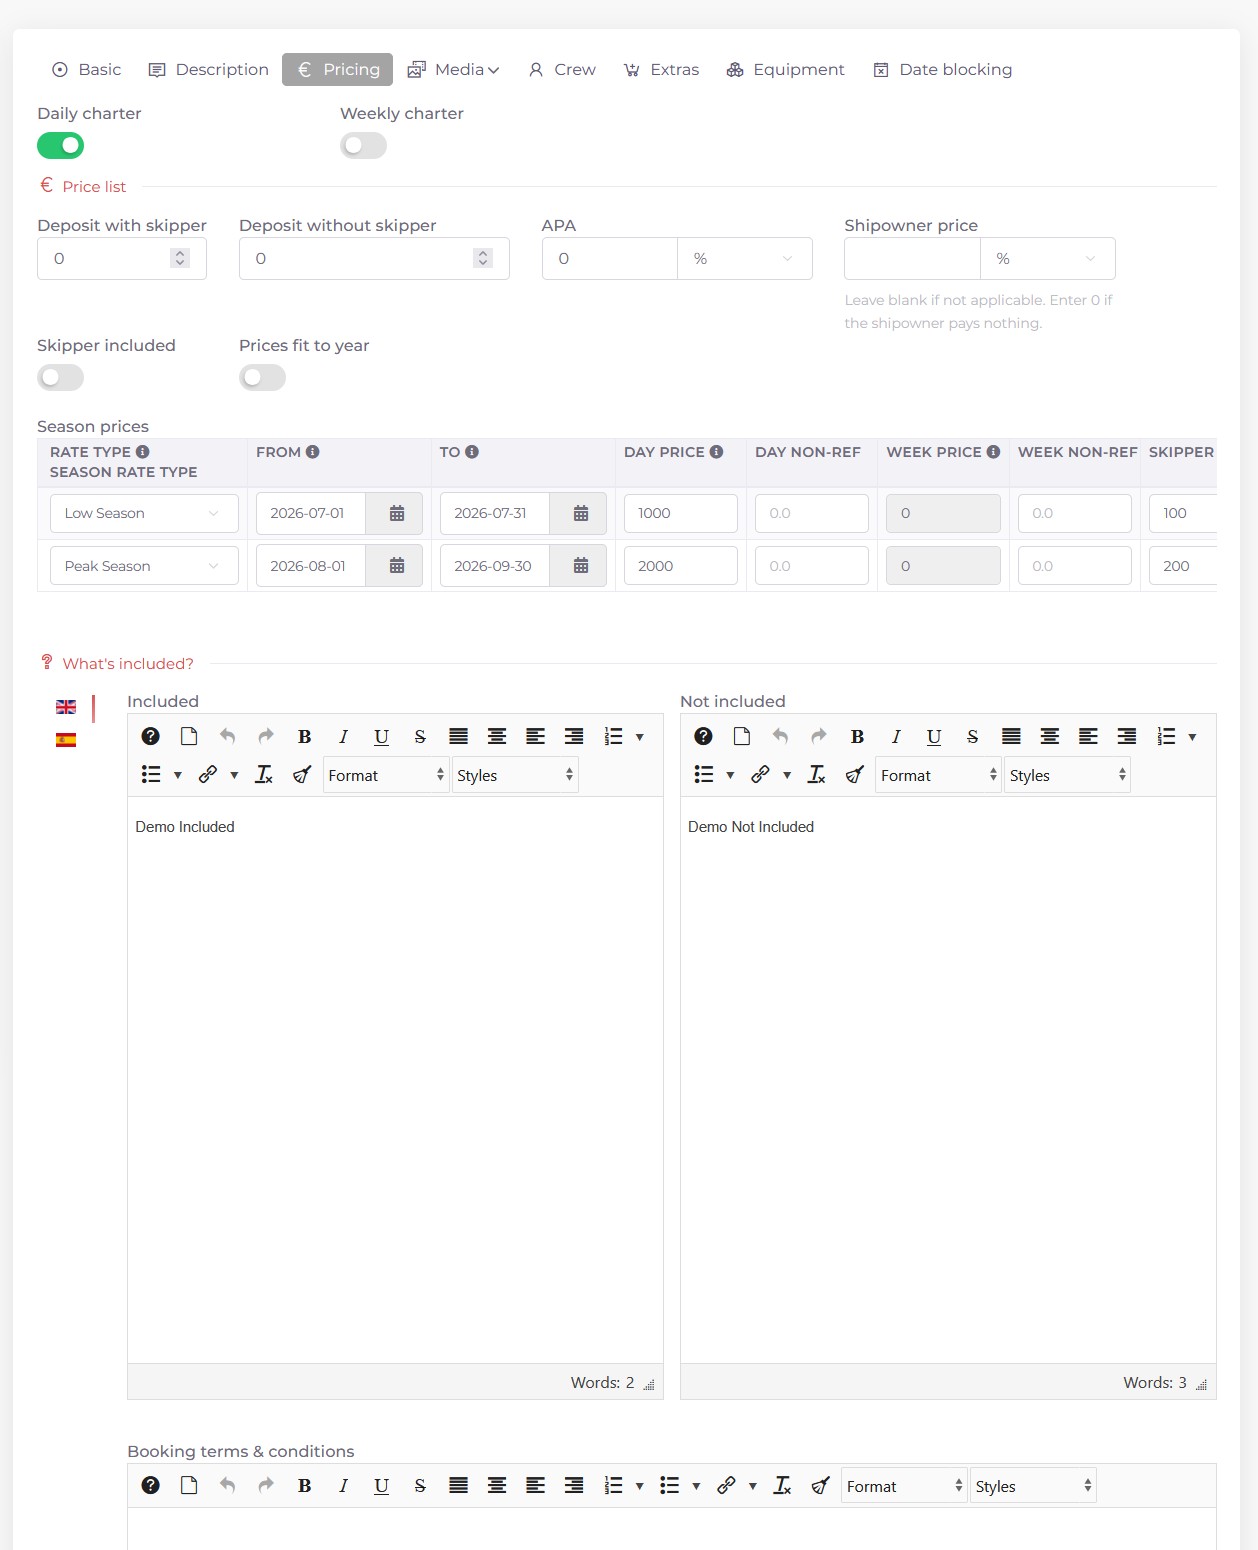Click the Shipowner price input field
Viewport: 1258px width, 1550px height.
coord(912,259)
